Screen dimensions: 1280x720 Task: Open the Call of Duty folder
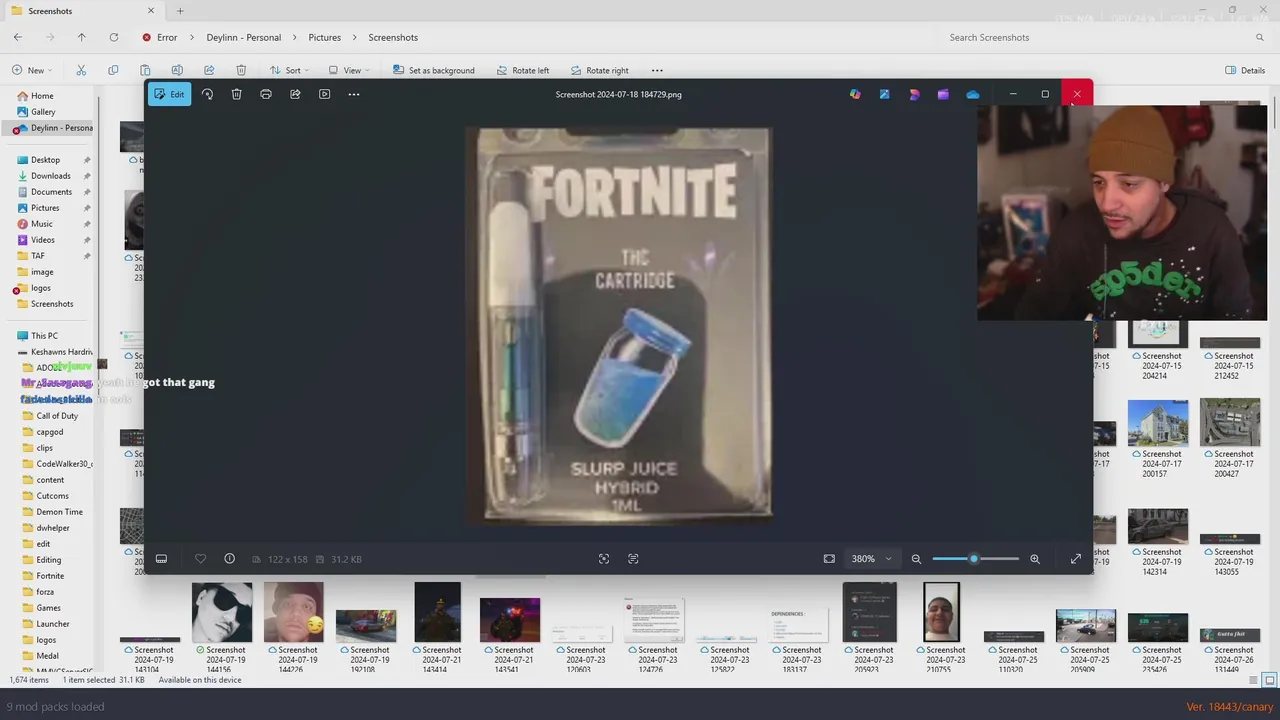click(x=57, y=416)
